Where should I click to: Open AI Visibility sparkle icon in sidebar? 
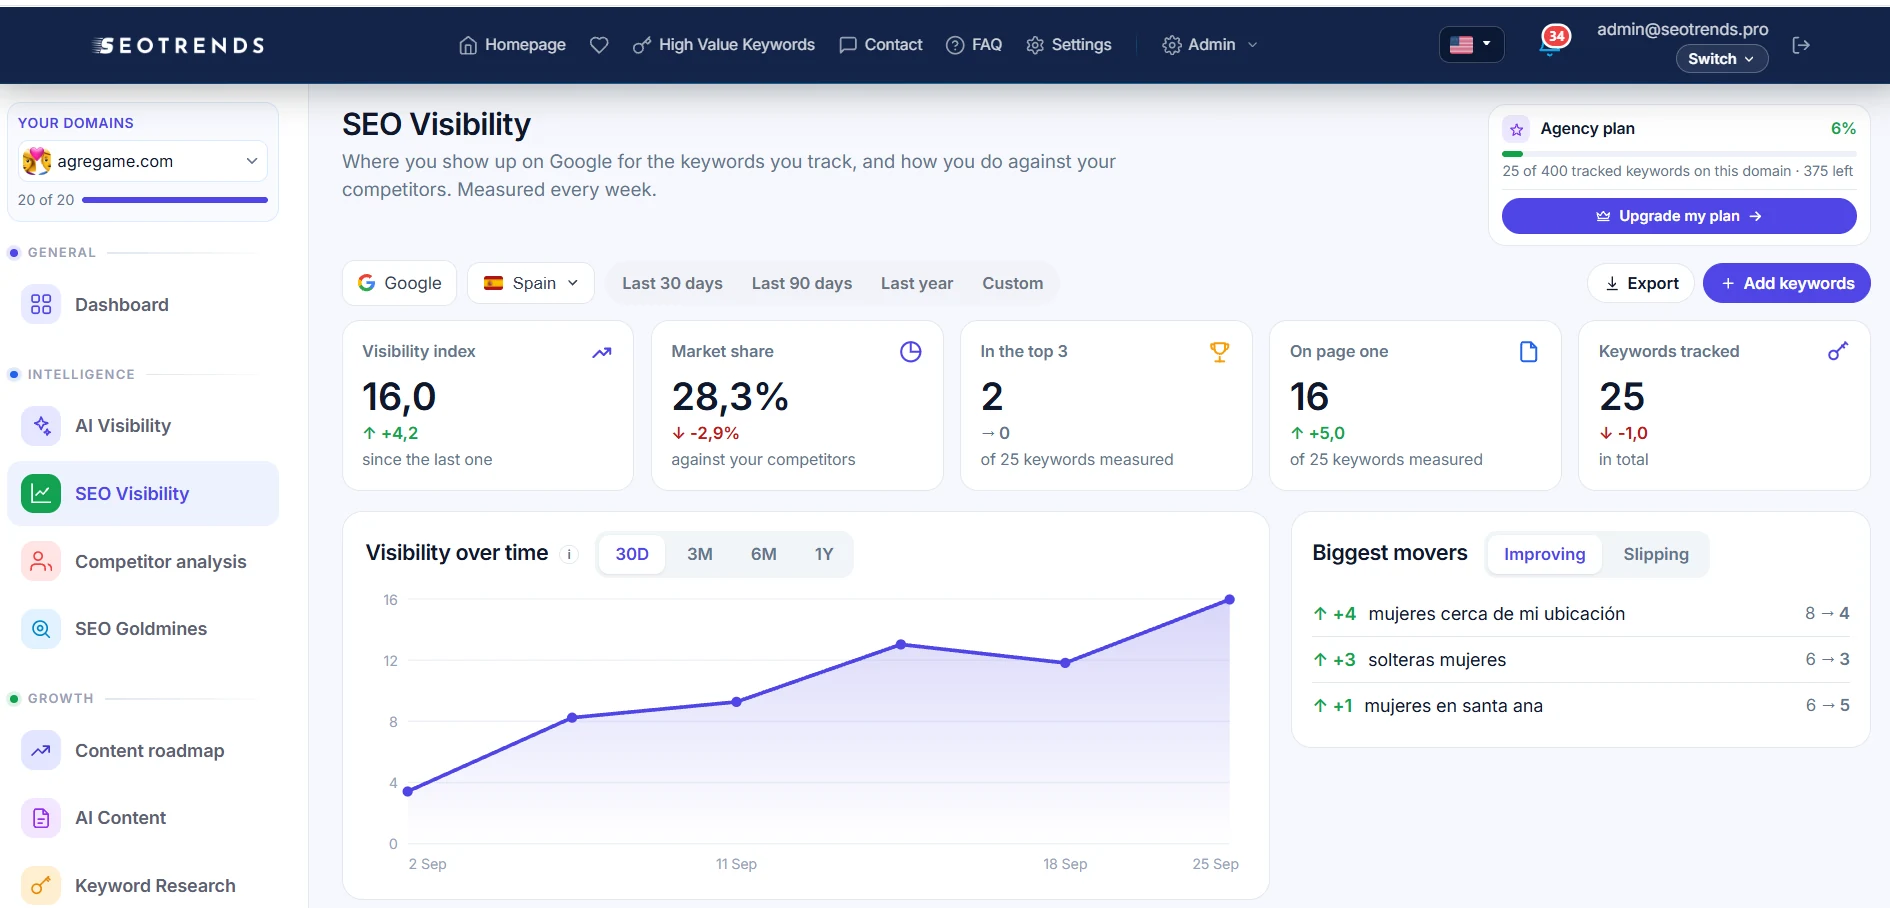click(x=41, y=426)
